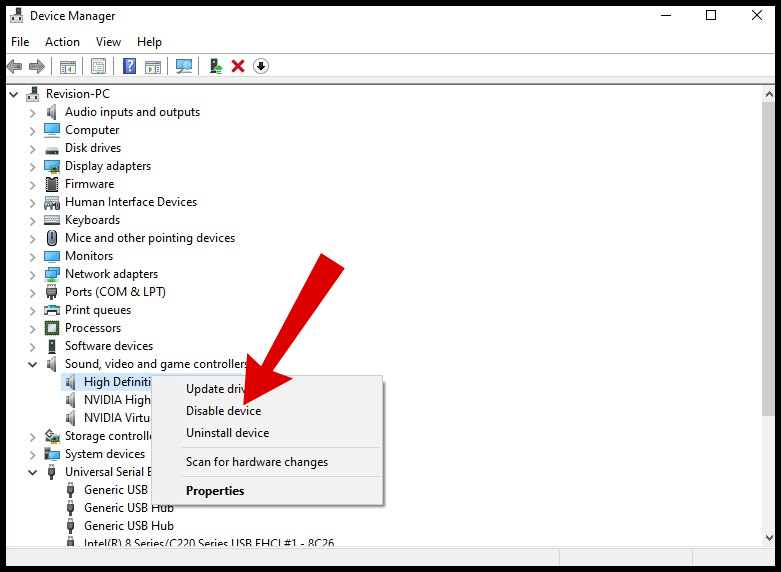Expand the Software devices category
The image size is (781, 572).
pyautogui.click(x=32, y=347)
